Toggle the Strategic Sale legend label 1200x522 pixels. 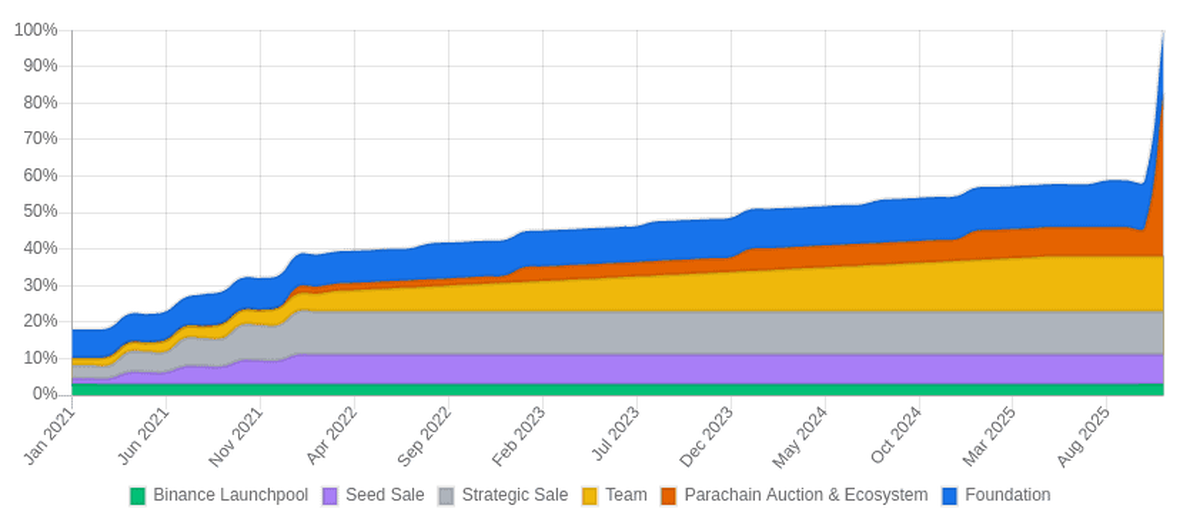point(515,495)
